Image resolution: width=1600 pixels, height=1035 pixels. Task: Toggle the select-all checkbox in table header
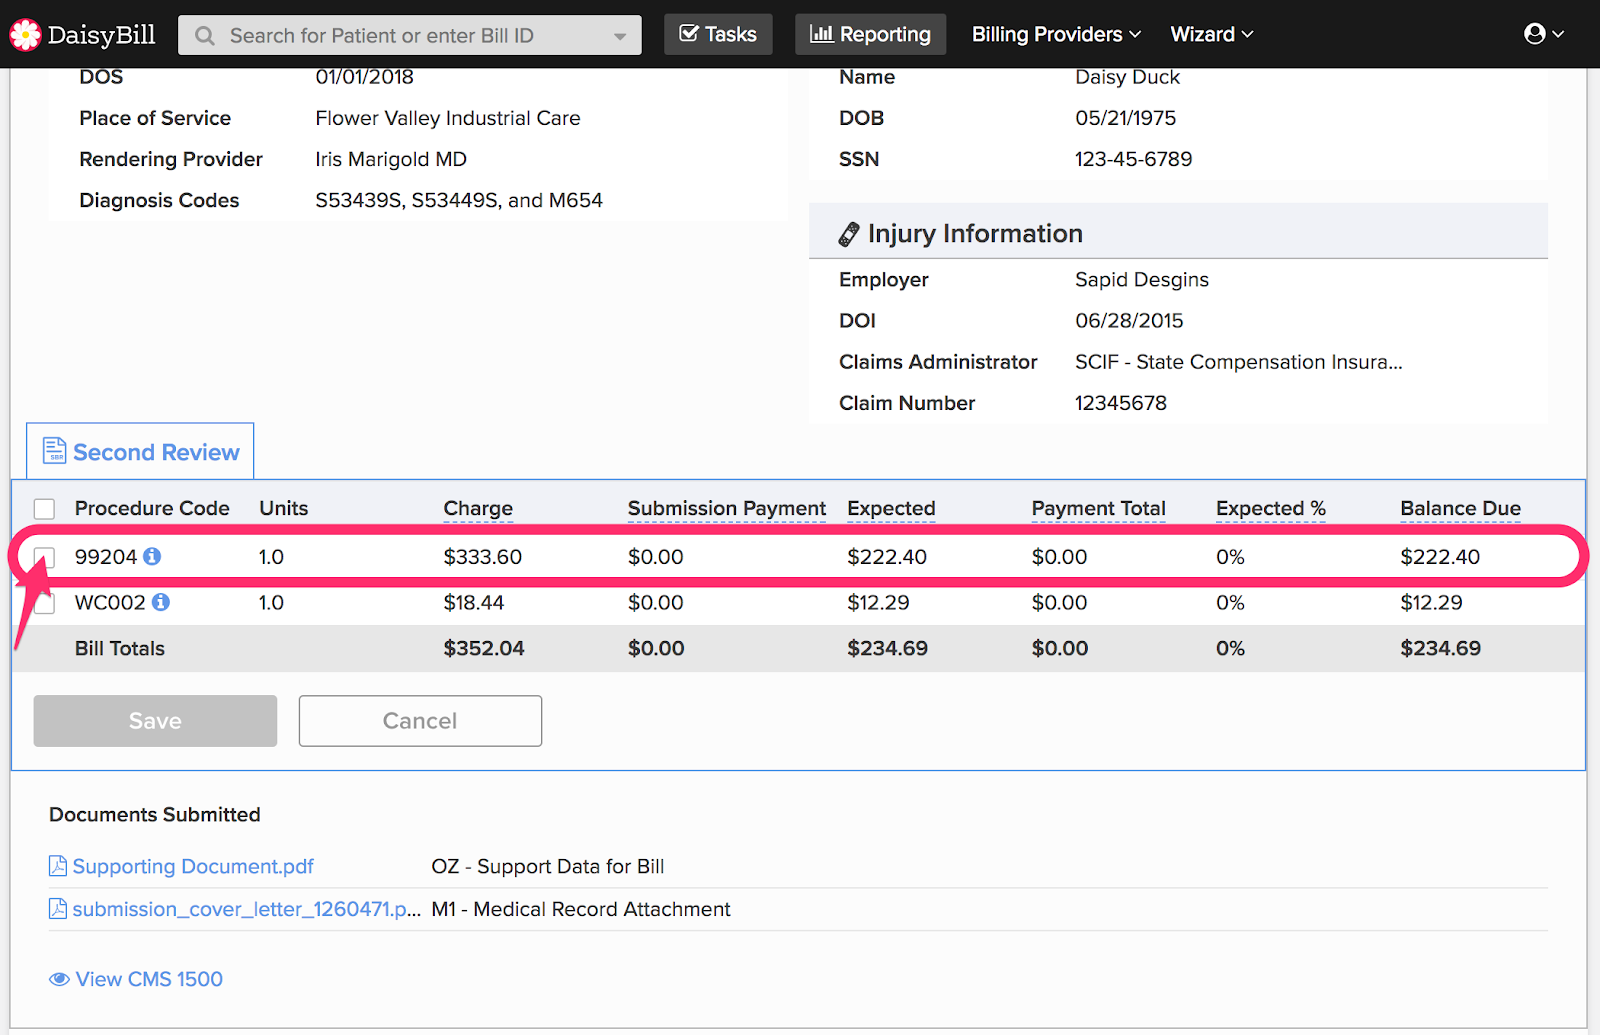(44, 509)
